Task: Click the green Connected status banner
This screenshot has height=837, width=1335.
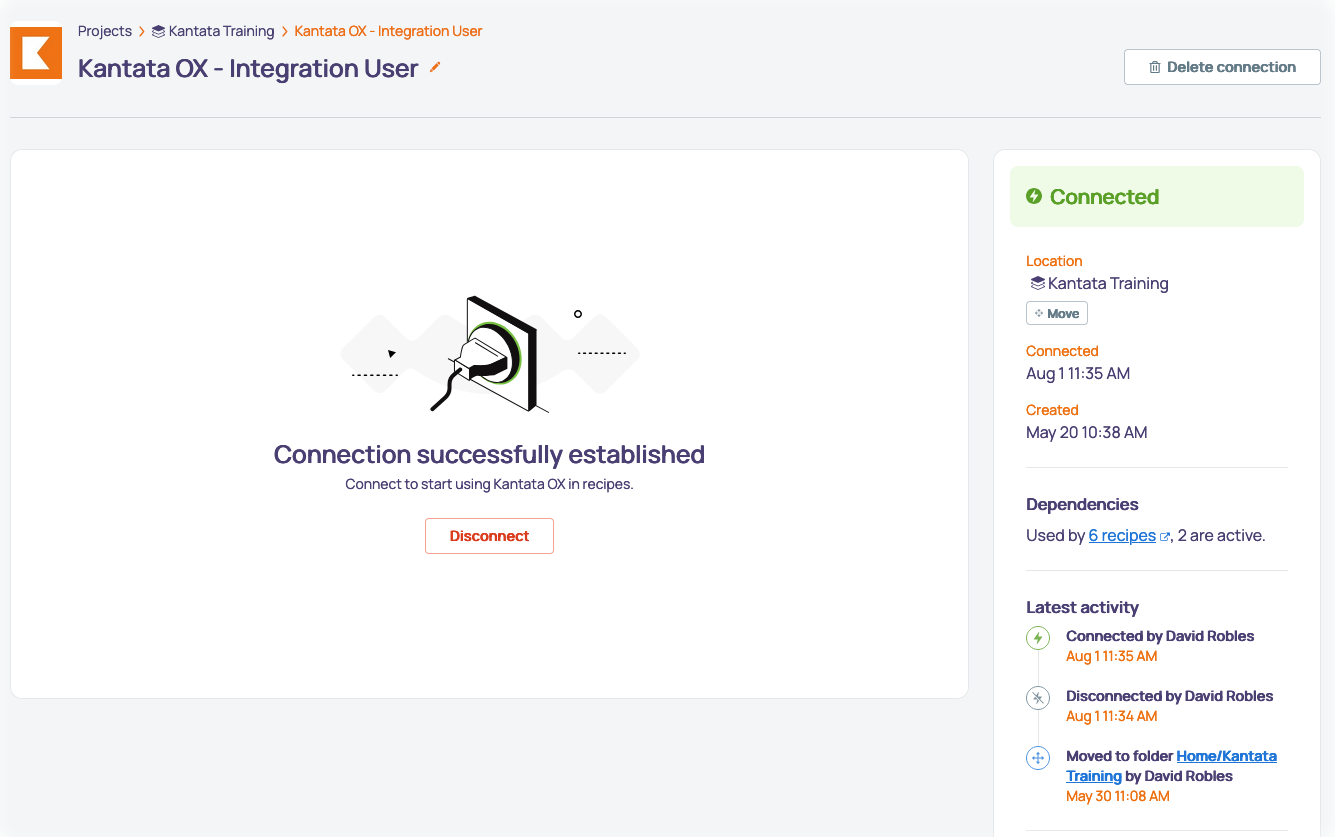Action: tap(1157, 197)
